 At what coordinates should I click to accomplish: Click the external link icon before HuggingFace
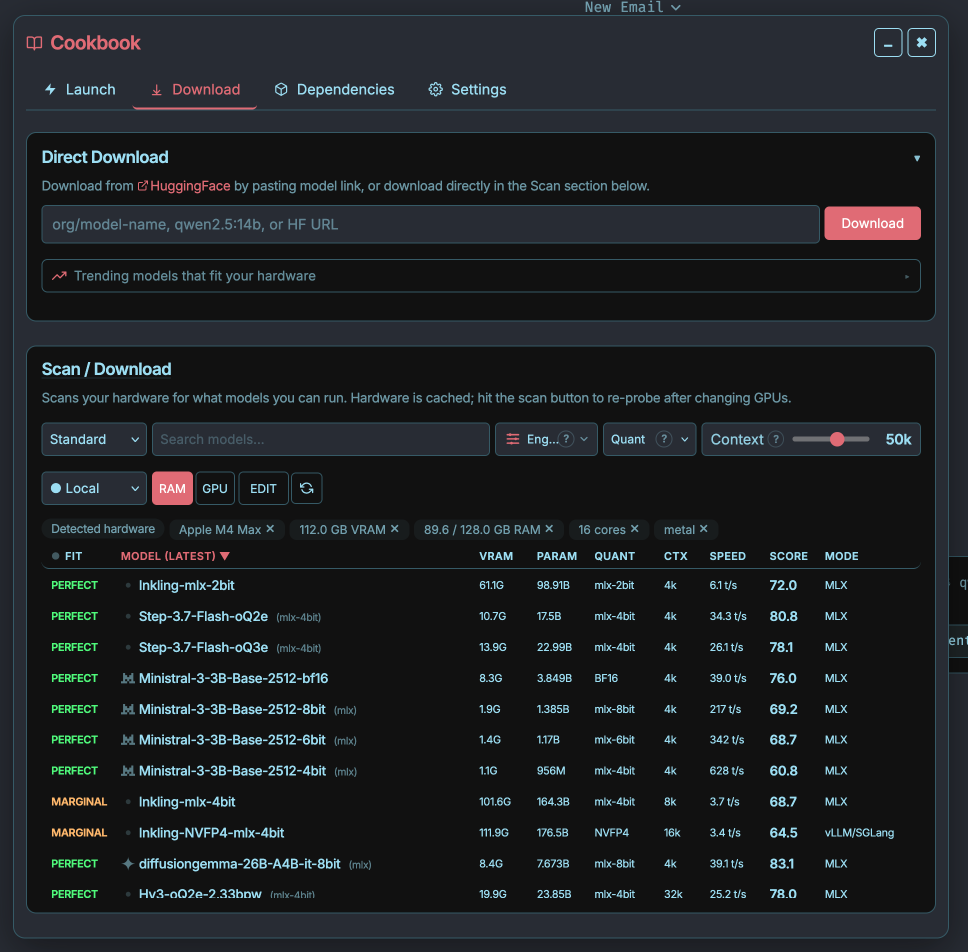(x=143, y=186)
